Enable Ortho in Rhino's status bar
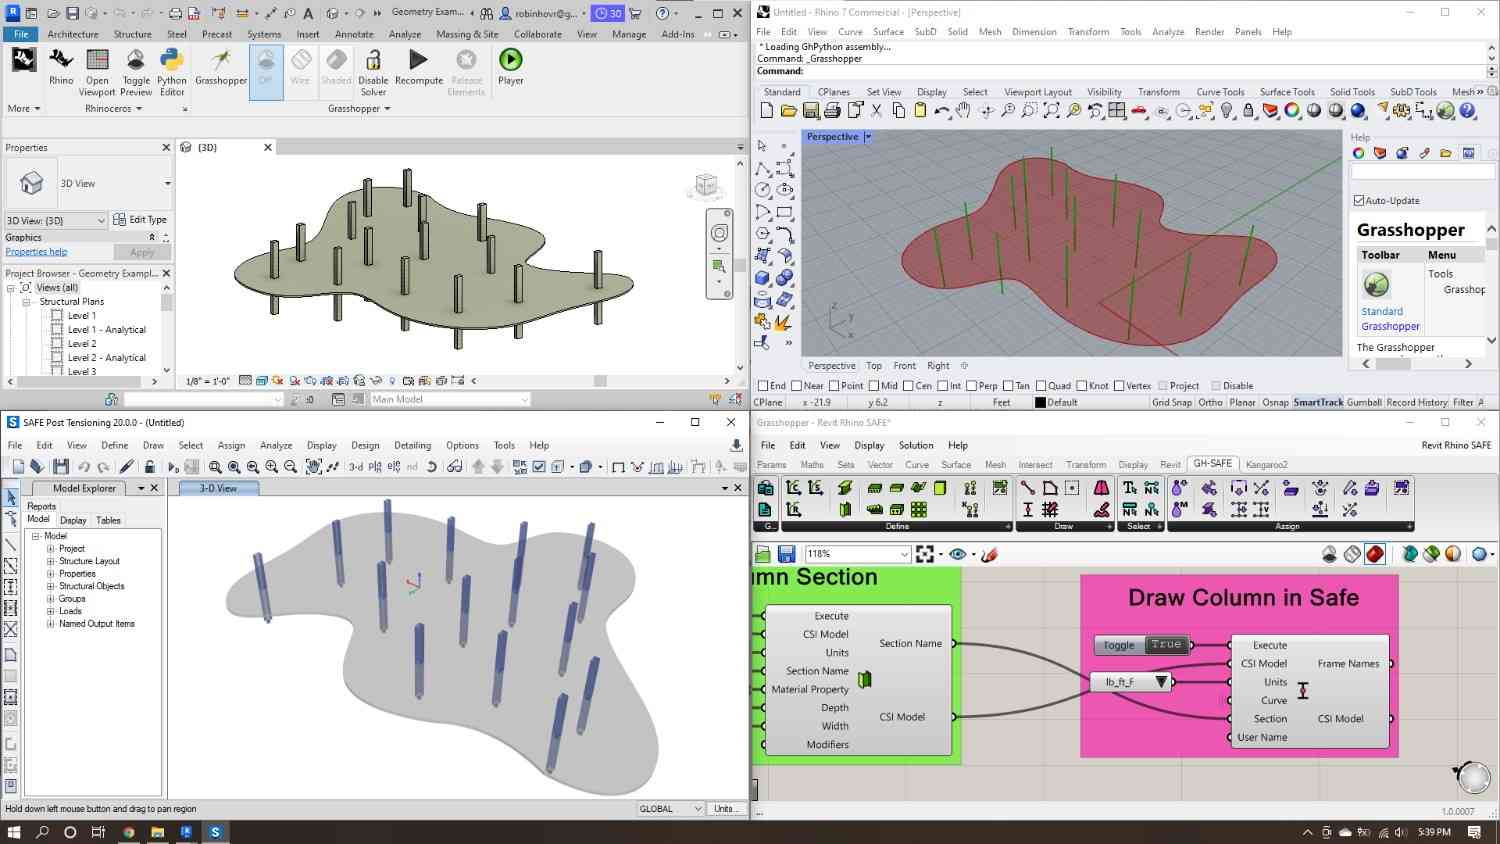This screenshot has height=844, width=1500. point(1210,401)
